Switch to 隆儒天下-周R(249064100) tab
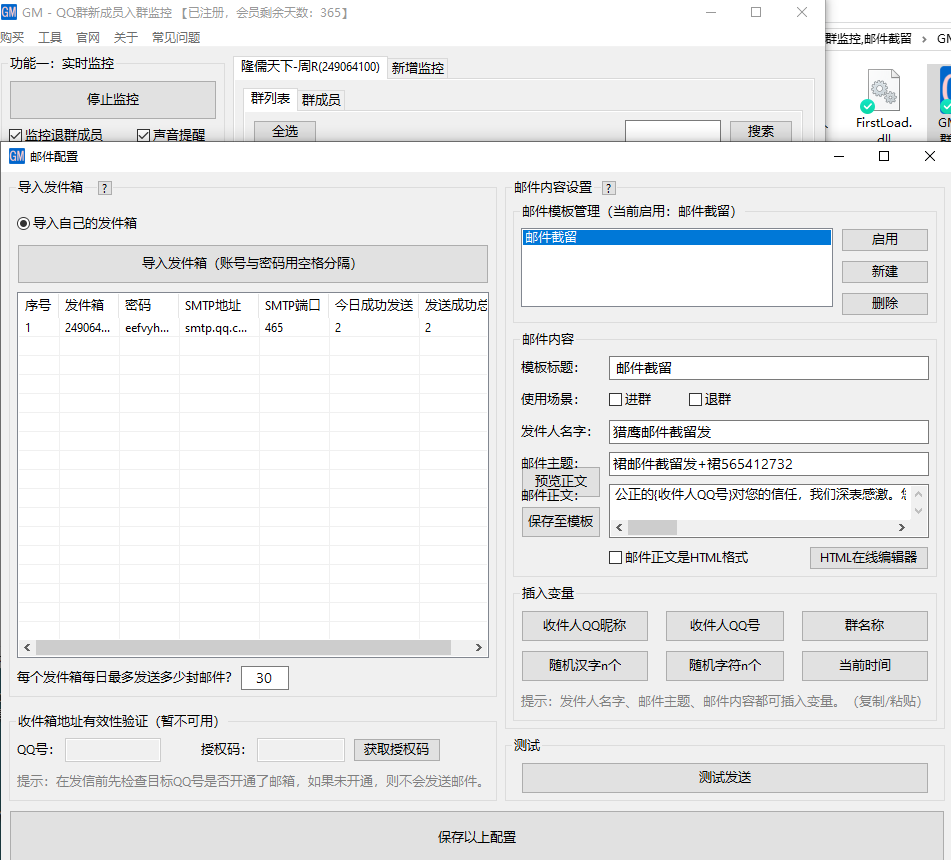Screen dimensions: 951x860 (310, 67)
